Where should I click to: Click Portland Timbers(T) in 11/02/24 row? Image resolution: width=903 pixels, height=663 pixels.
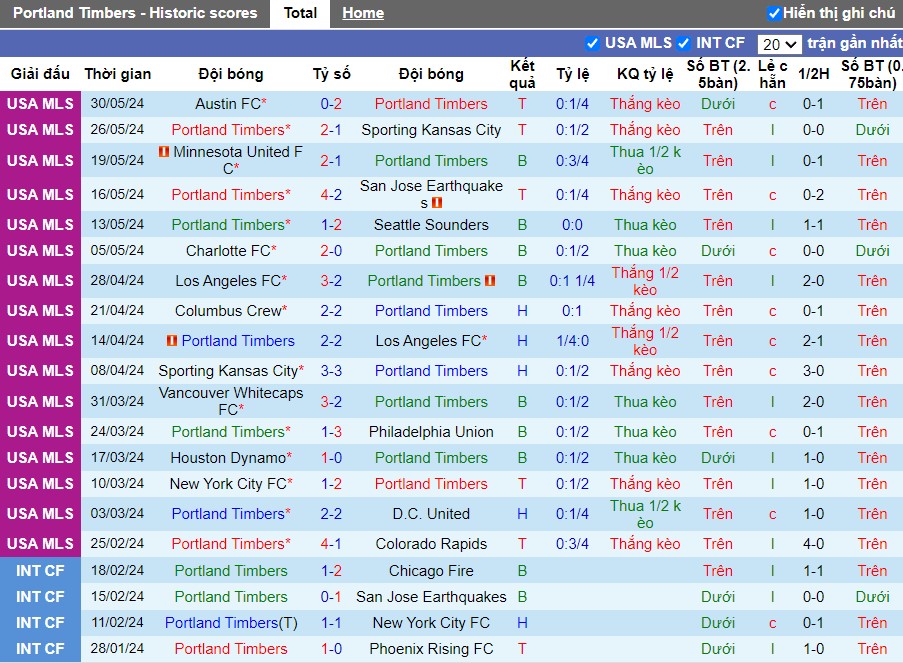click(231, 623)
